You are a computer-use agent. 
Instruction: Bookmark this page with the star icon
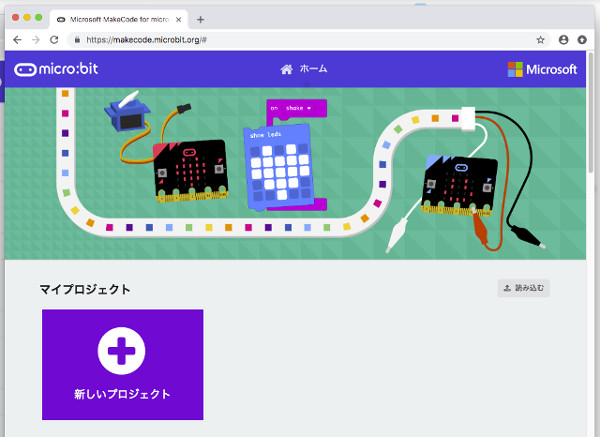pos(541,39)
